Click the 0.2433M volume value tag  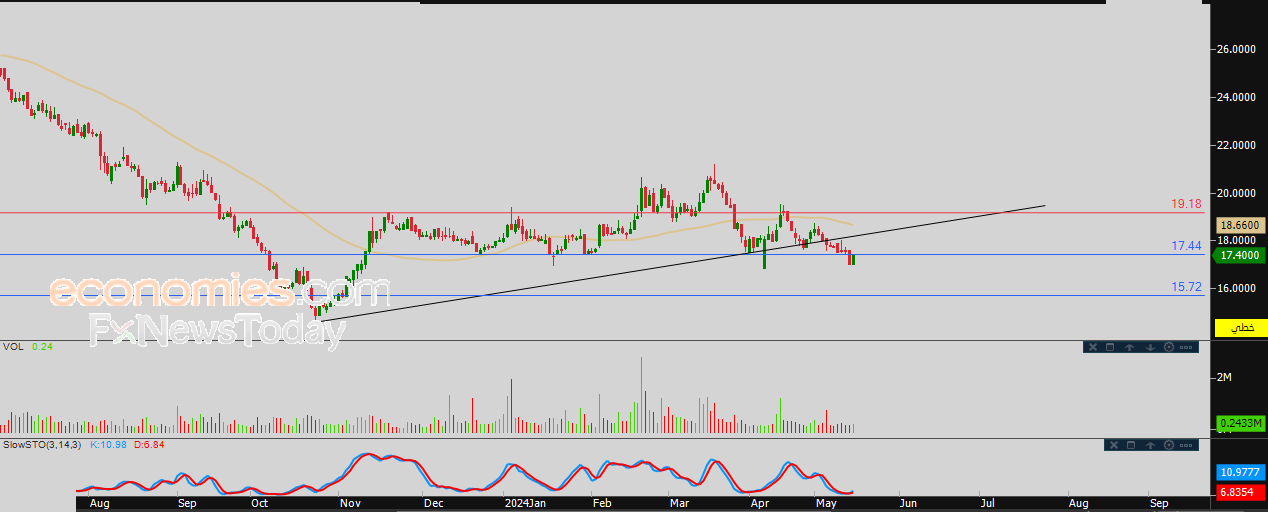1241,424
